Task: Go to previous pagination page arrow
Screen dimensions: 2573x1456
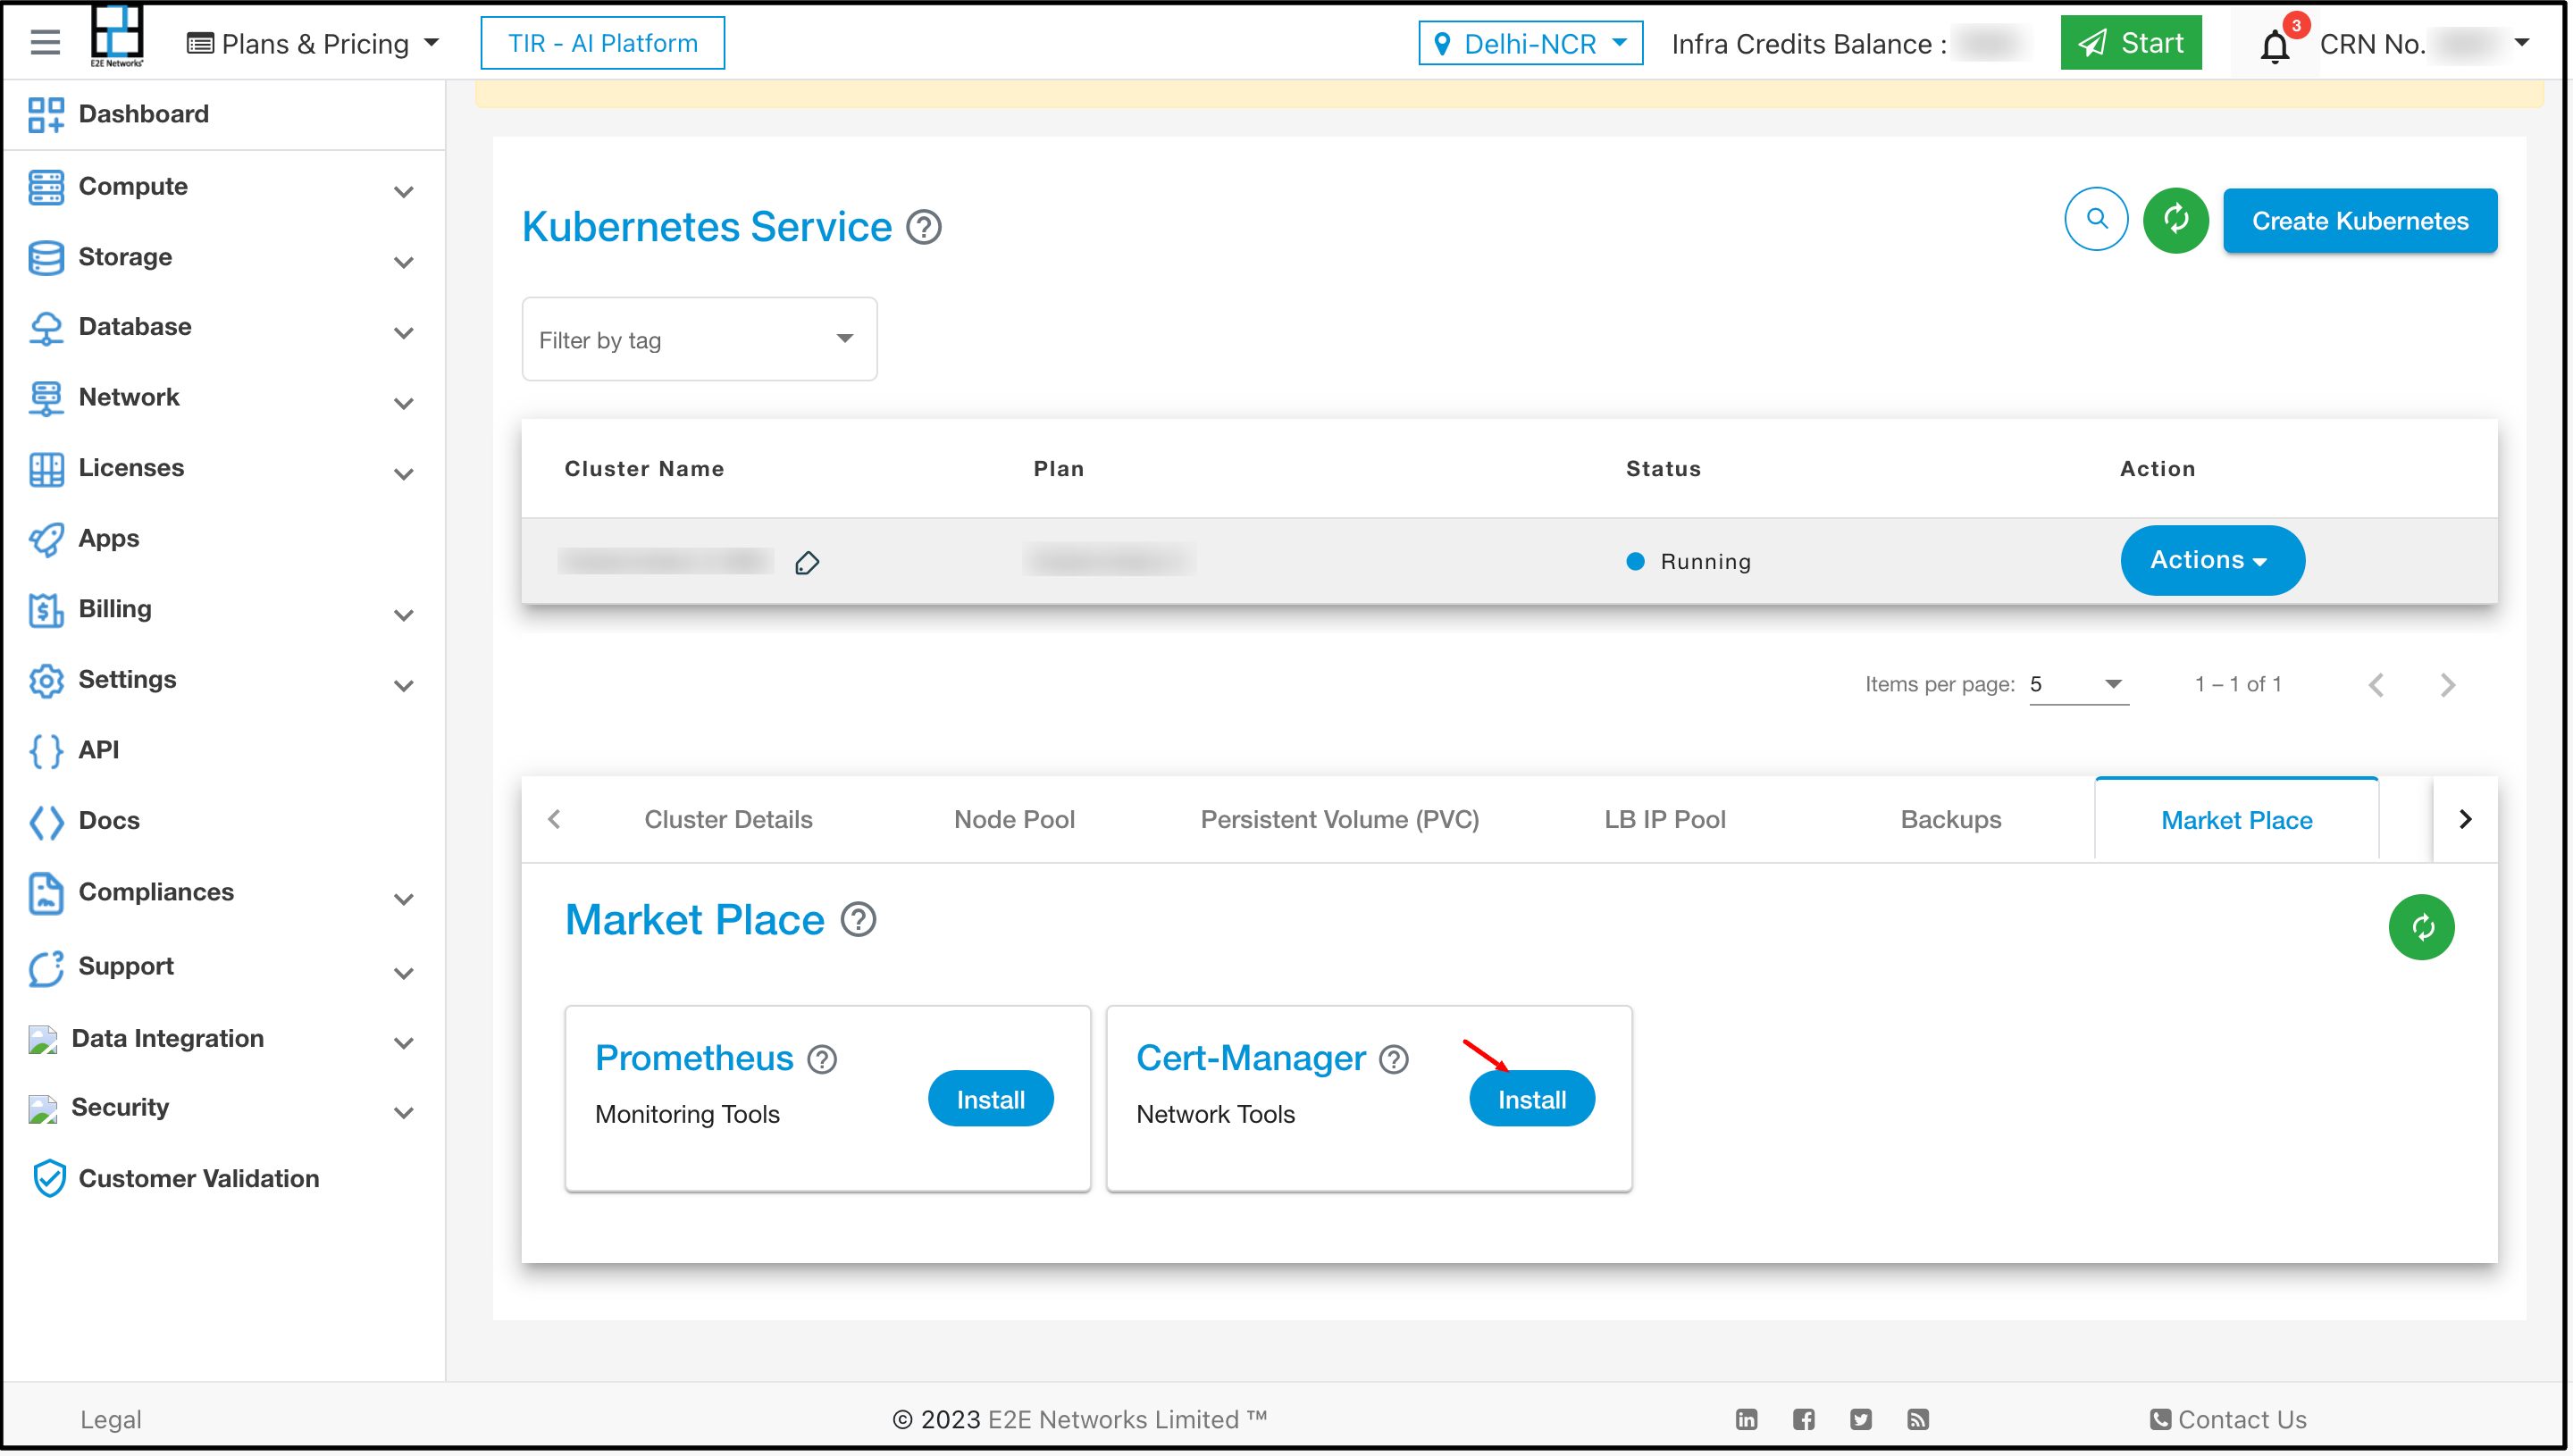Action: 2376,685
